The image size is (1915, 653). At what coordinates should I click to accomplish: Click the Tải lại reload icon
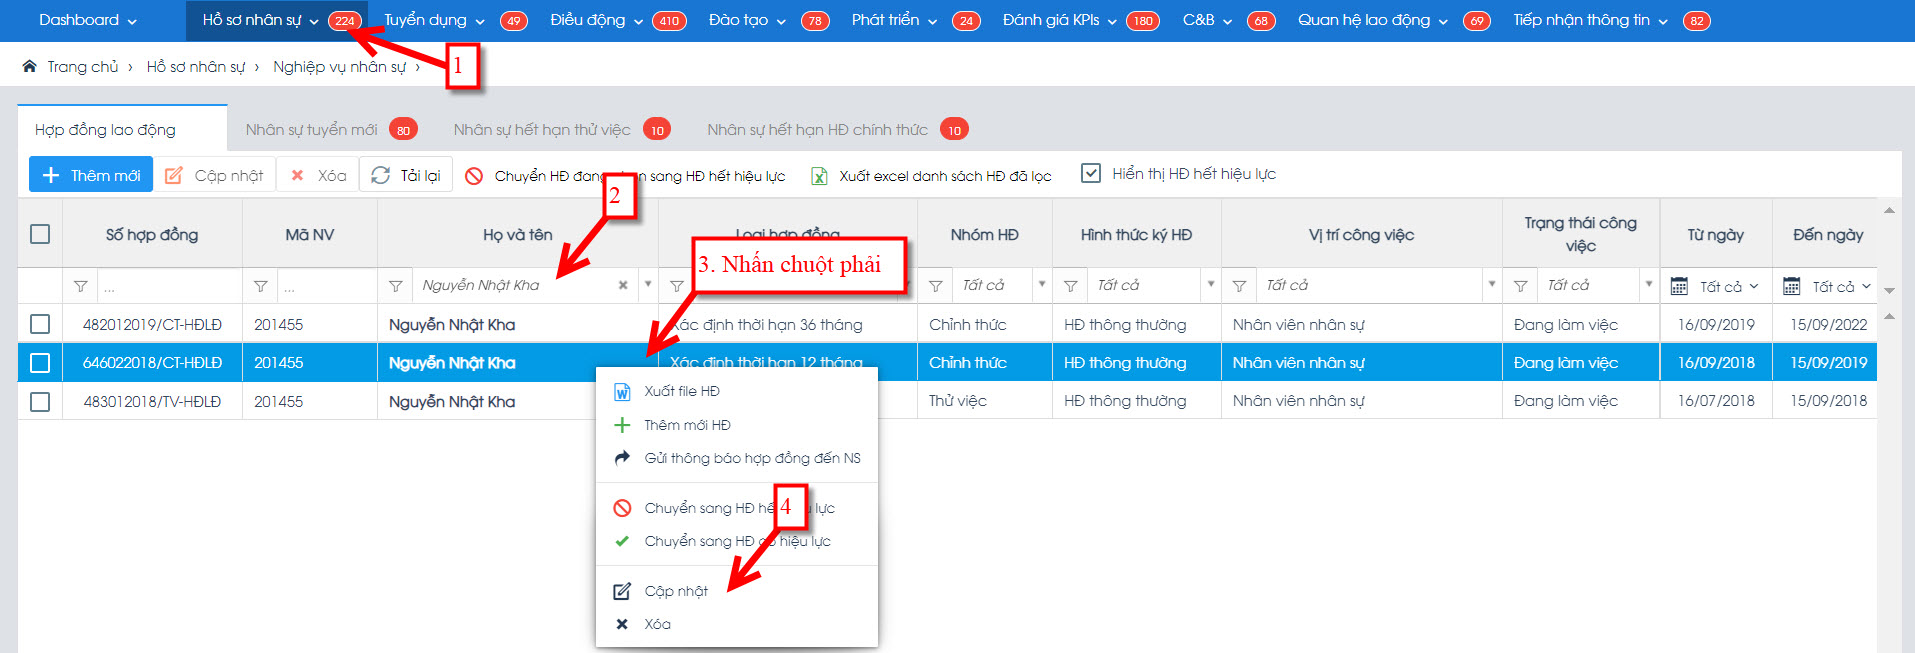(x=380, y=175)
